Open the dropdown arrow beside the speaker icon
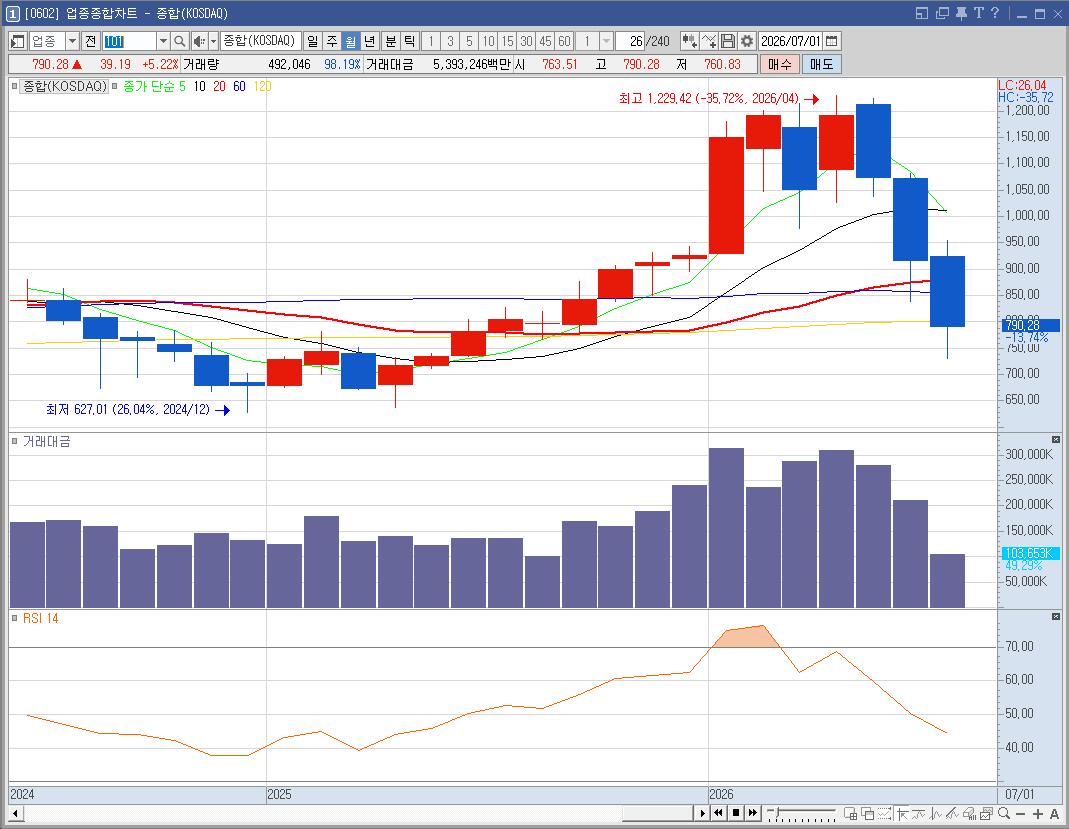This screenshot has height=829, width=1069. tap(213, 42)
